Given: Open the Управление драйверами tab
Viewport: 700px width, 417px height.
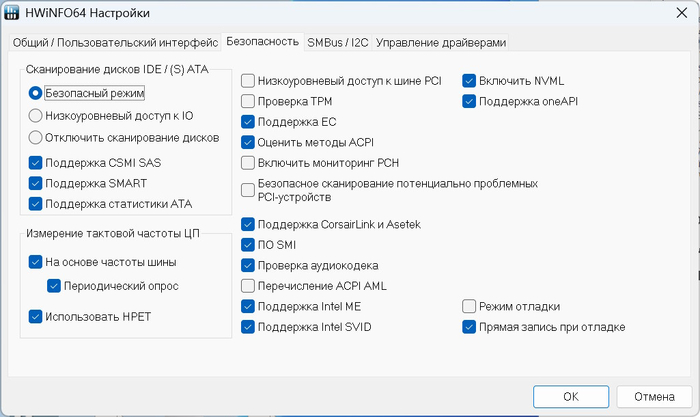Looking at the screenshot, I should (x=441, y=42).
